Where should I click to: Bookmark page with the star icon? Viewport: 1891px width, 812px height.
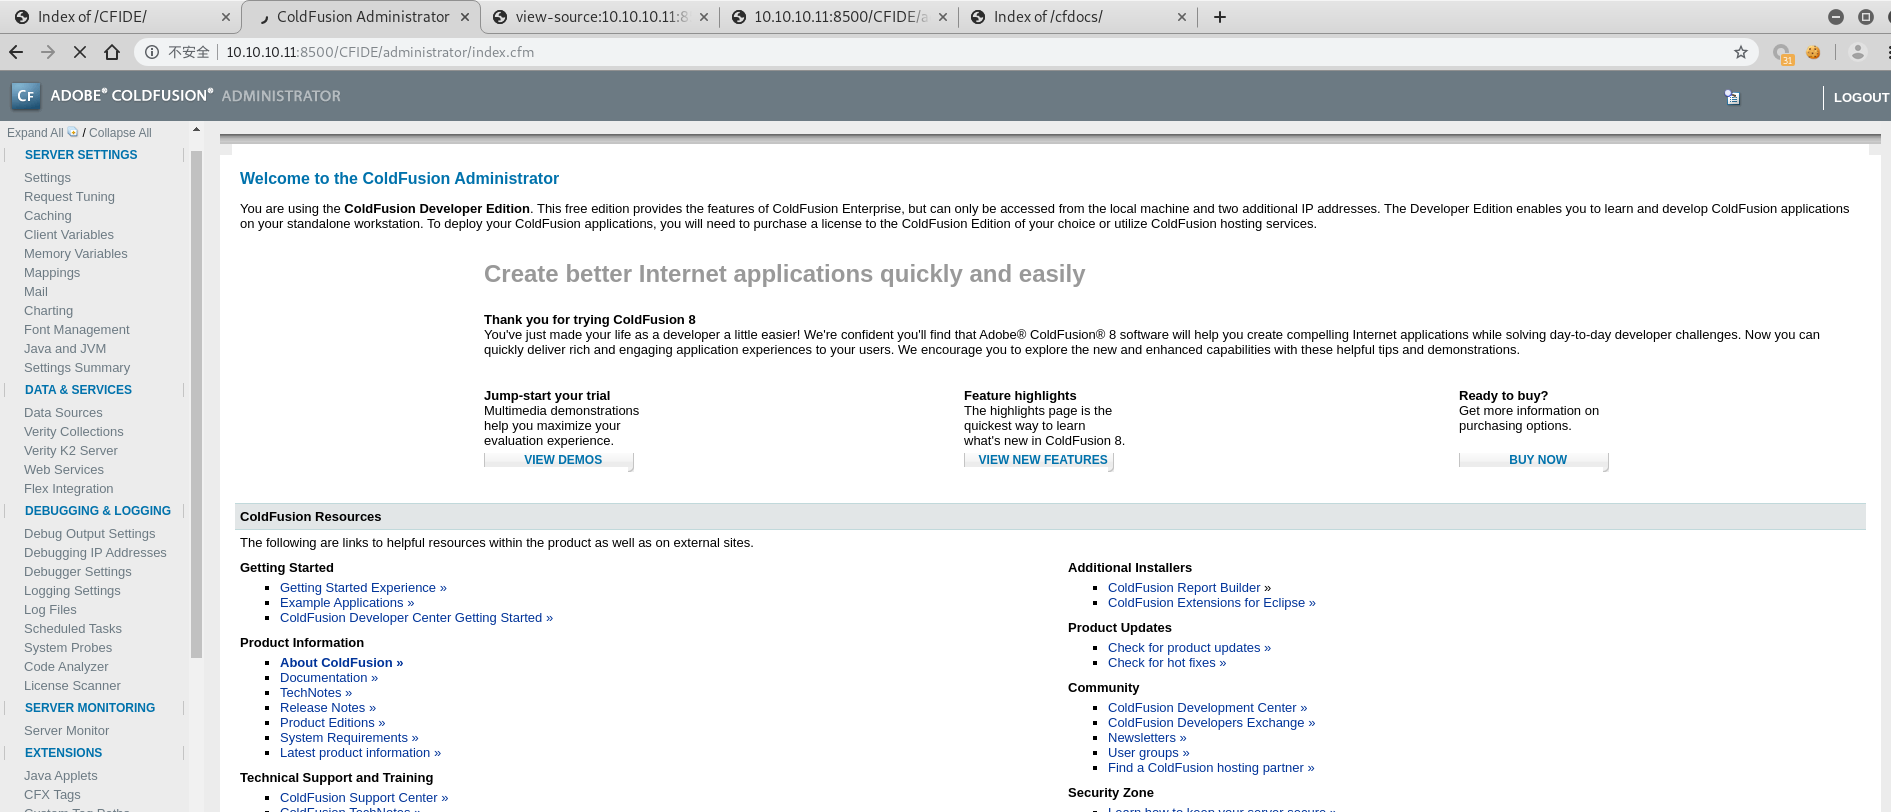pyautogui.click(x=1741, y=52)
